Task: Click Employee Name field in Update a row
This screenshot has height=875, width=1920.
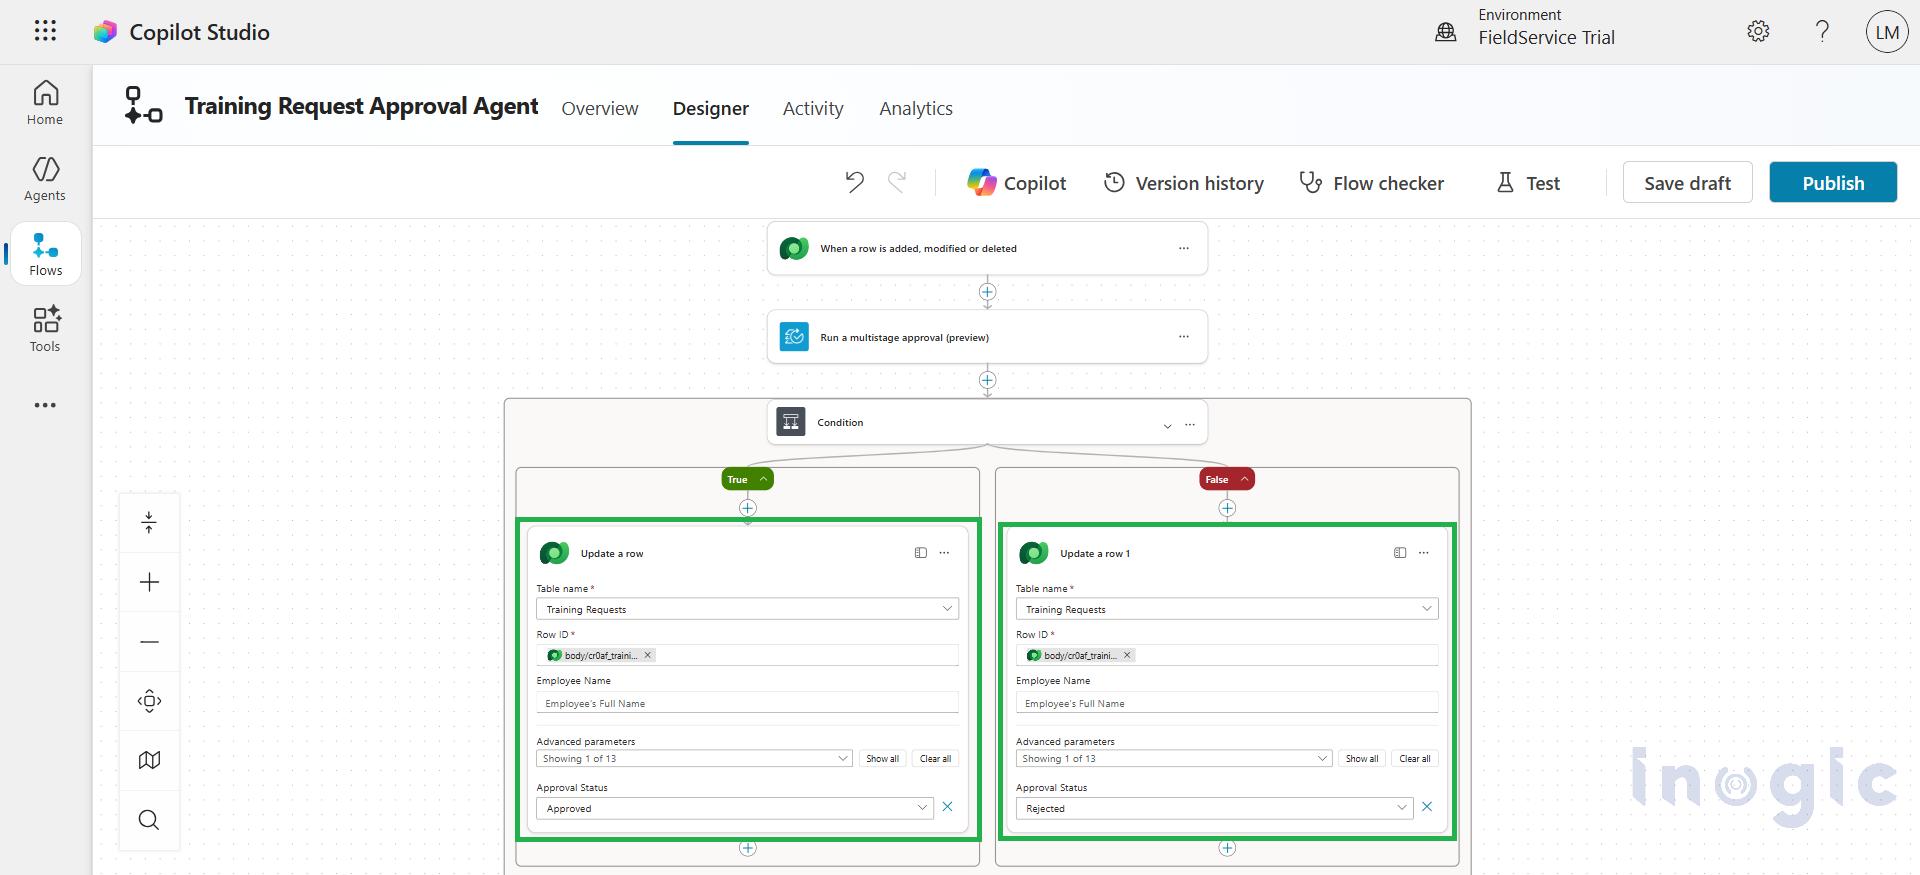Action: pyautogui.click(x=747, y=703)
